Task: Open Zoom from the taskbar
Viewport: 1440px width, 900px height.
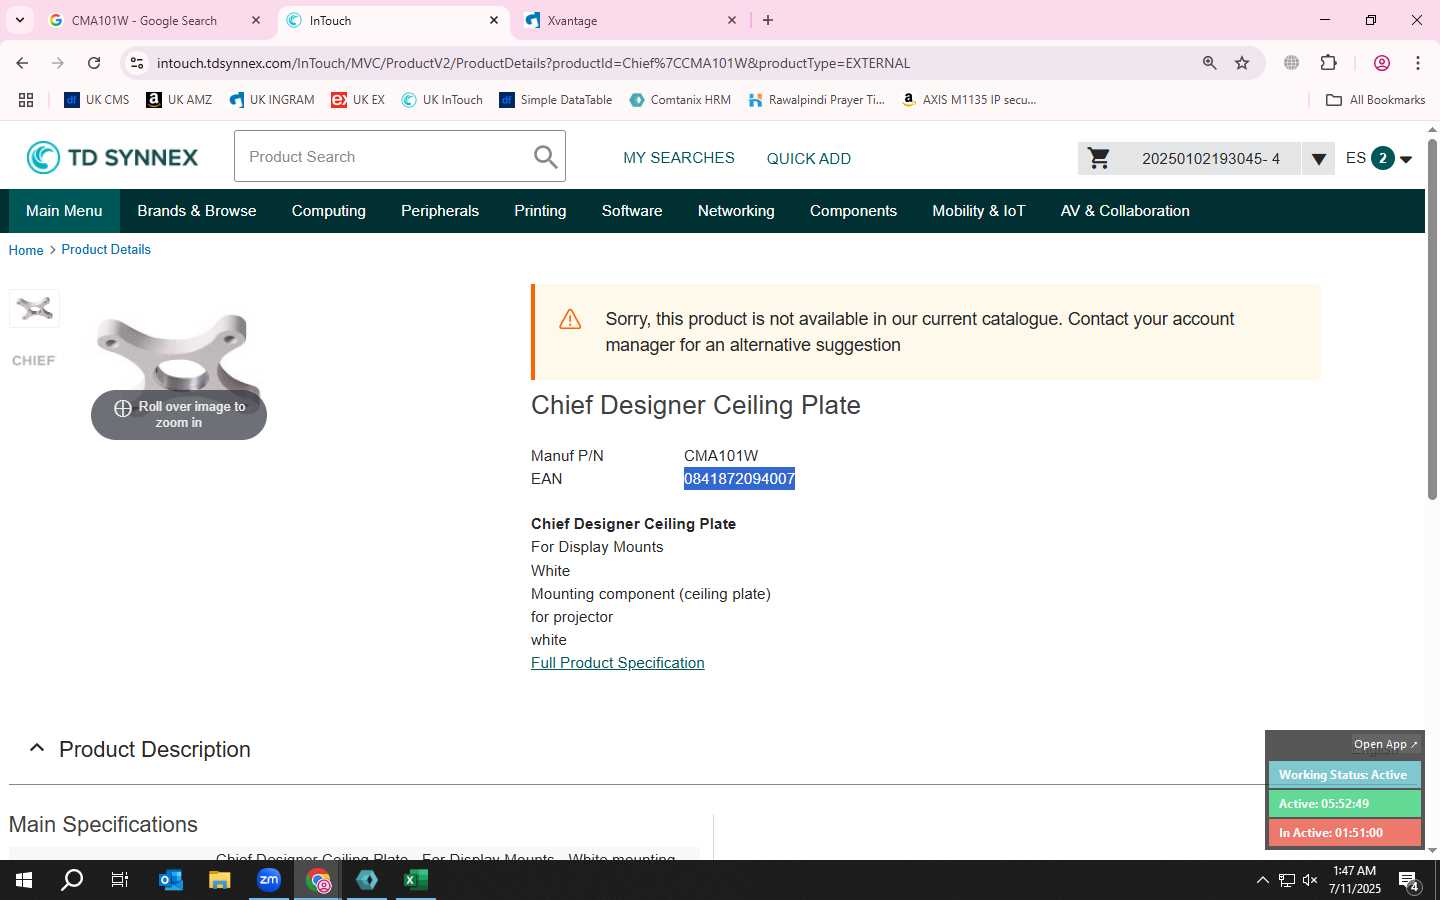Action: click(x=269, y=880)
